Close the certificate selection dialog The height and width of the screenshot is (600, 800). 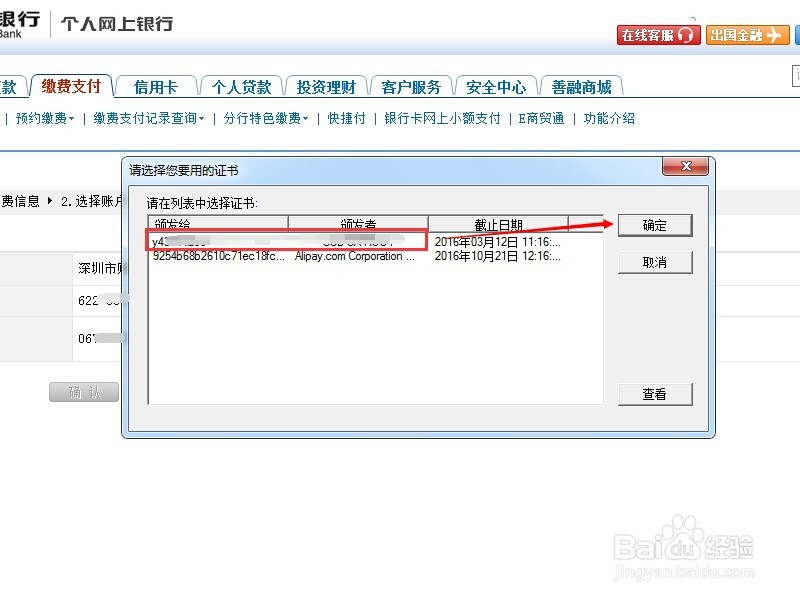tap(685, 167)
